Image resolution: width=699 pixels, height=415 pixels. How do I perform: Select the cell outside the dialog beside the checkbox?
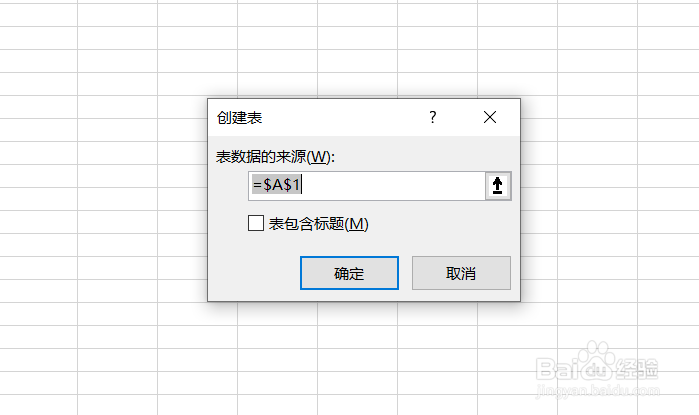pos(182,222)
